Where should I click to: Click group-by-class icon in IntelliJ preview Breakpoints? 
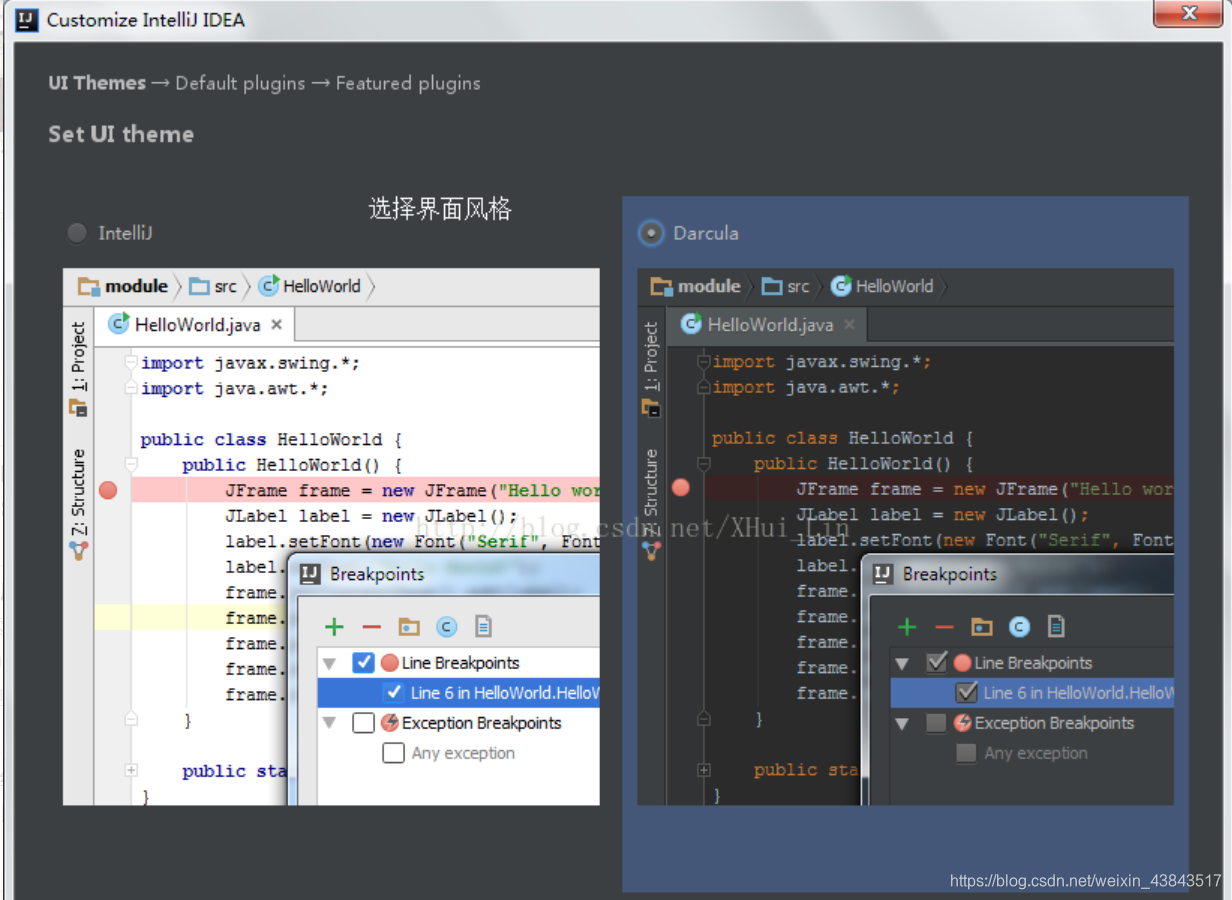click(447, 627)
